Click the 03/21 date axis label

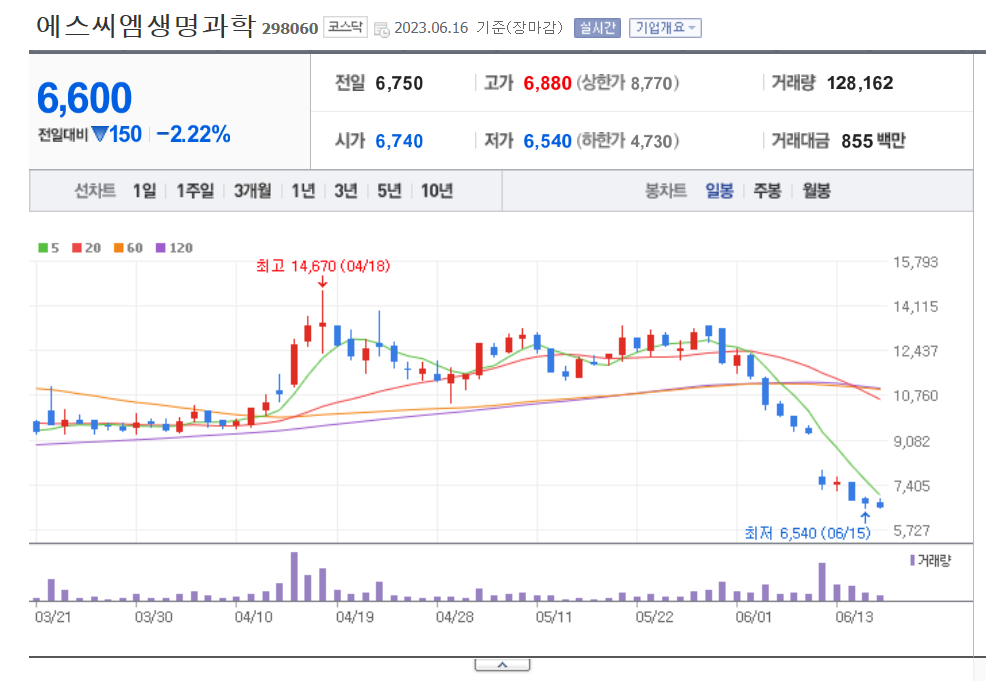[x=53, y=617]
